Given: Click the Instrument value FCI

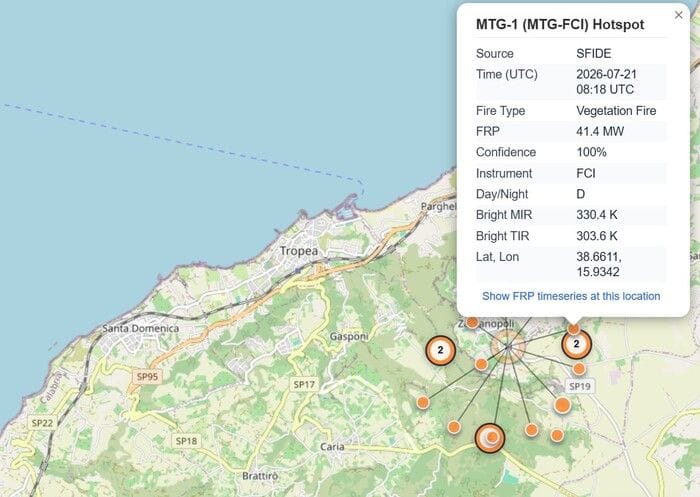Looking at the screenshot, I should tap(586, 173).
